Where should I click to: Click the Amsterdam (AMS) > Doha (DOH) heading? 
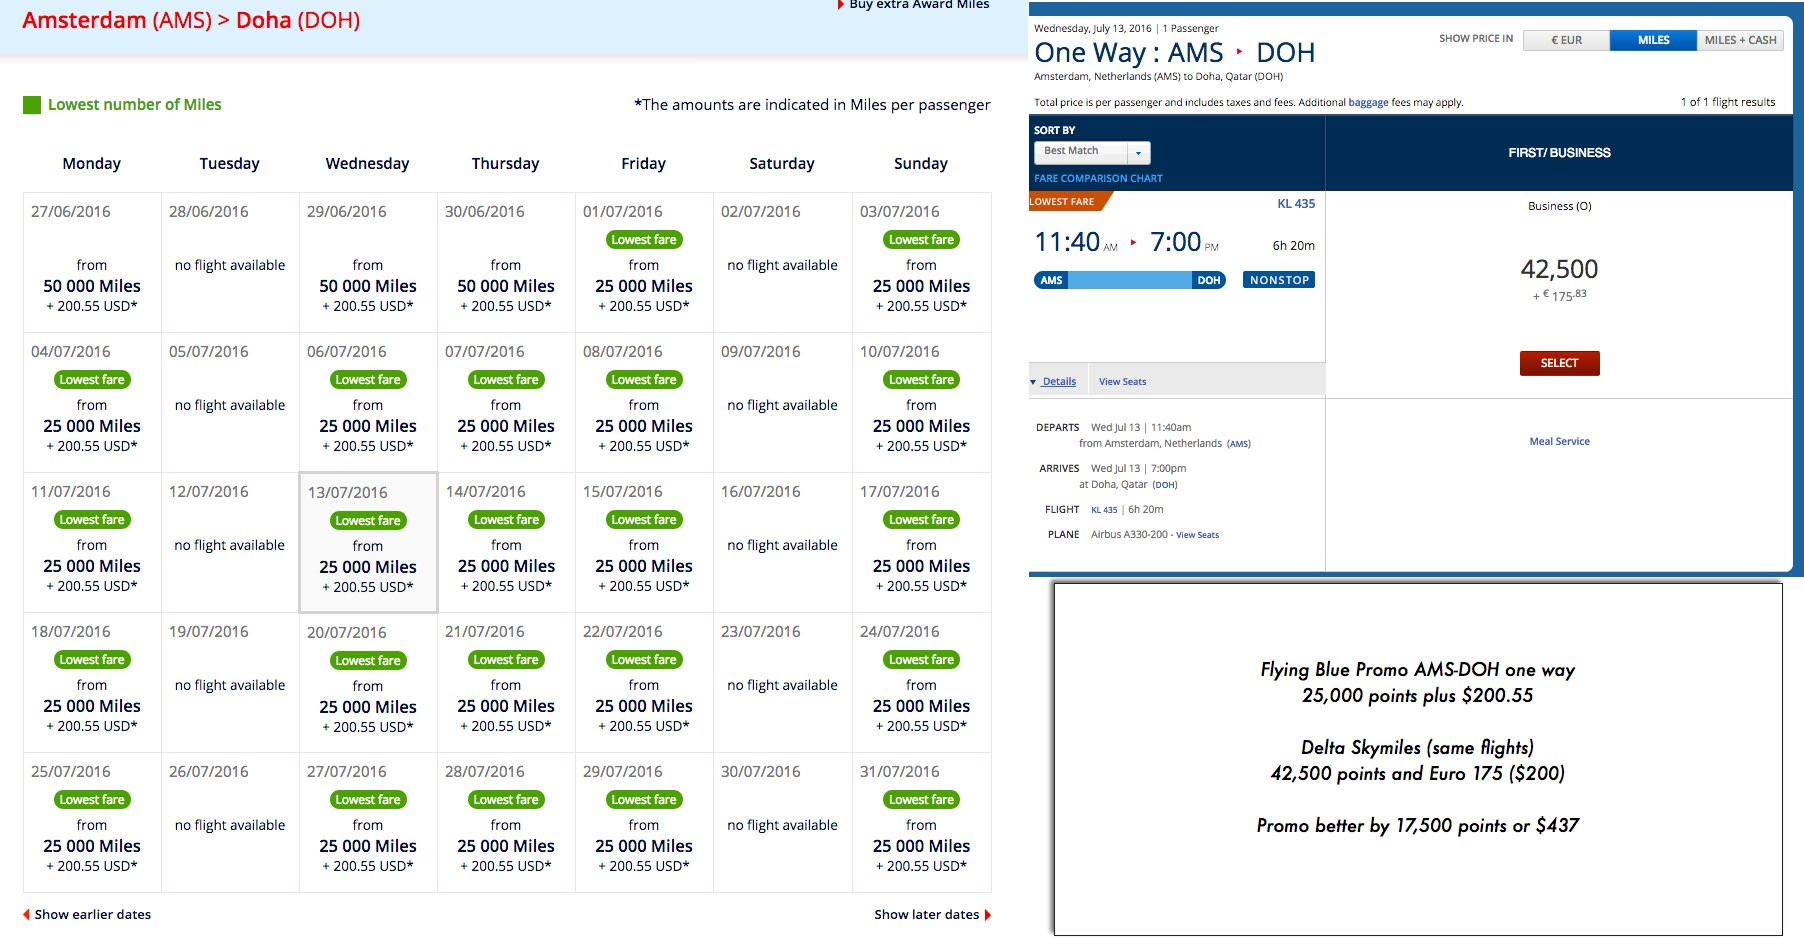(191, 21)
